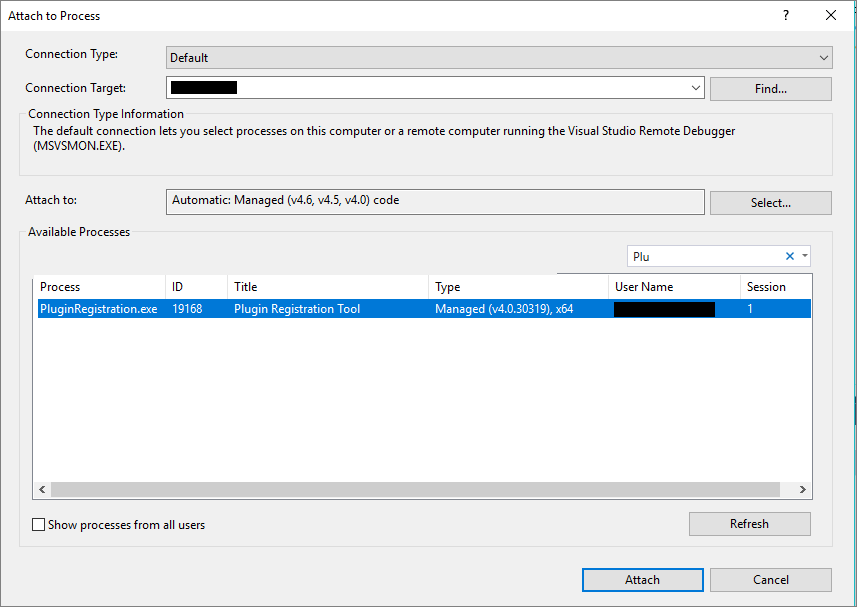
Task: Click the horizontal scrollbar below the process list
Action: click(x=420, y=489)
